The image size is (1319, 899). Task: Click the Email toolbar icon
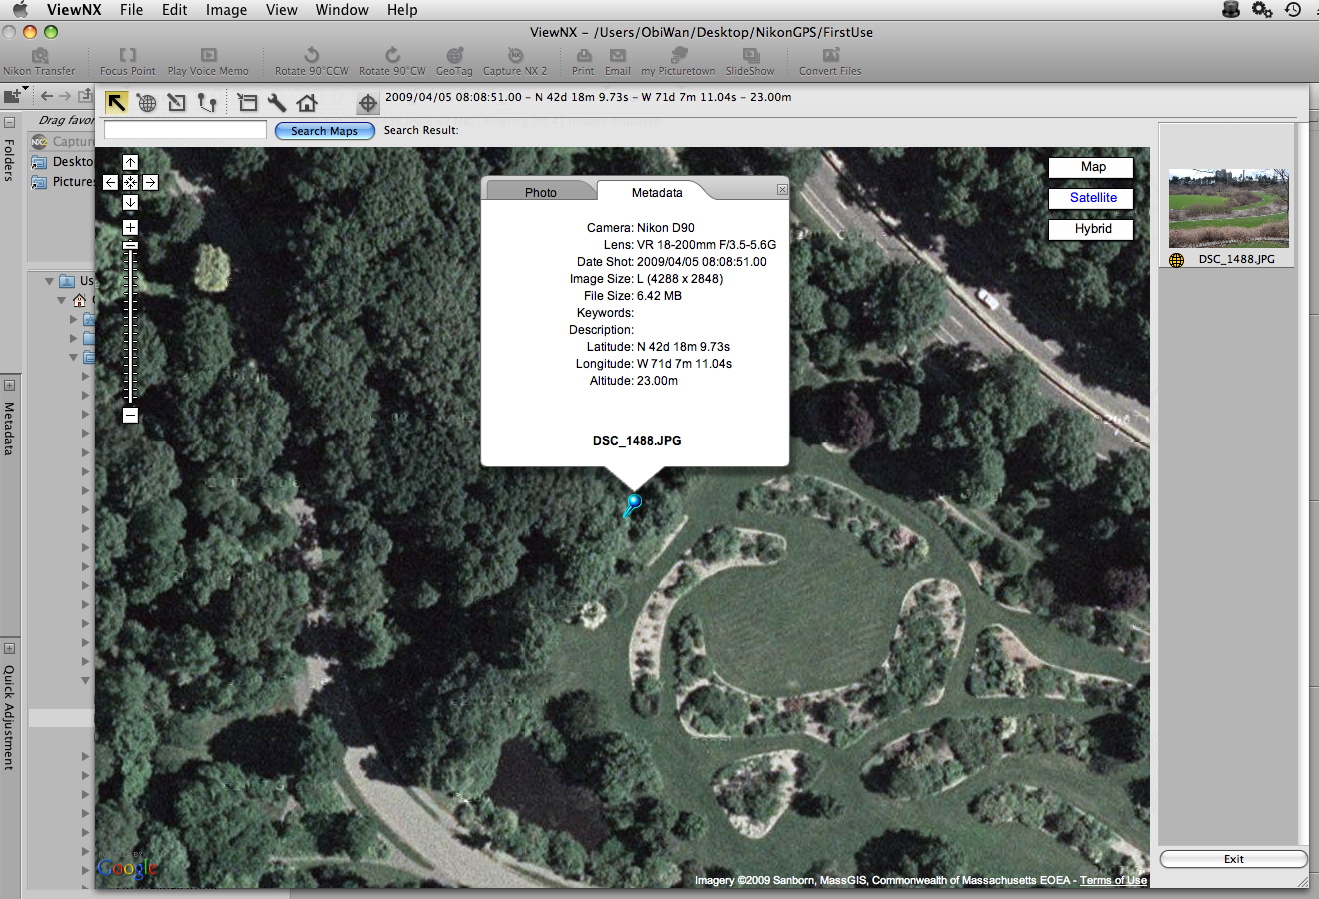618,62
